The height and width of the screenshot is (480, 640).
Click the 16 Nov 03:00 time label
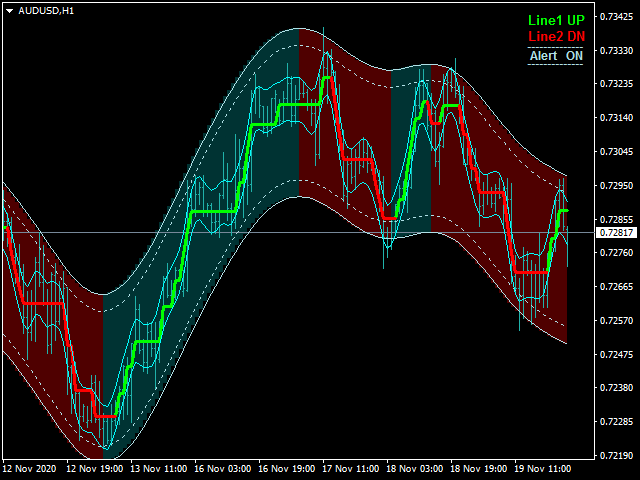pos(222,469)
